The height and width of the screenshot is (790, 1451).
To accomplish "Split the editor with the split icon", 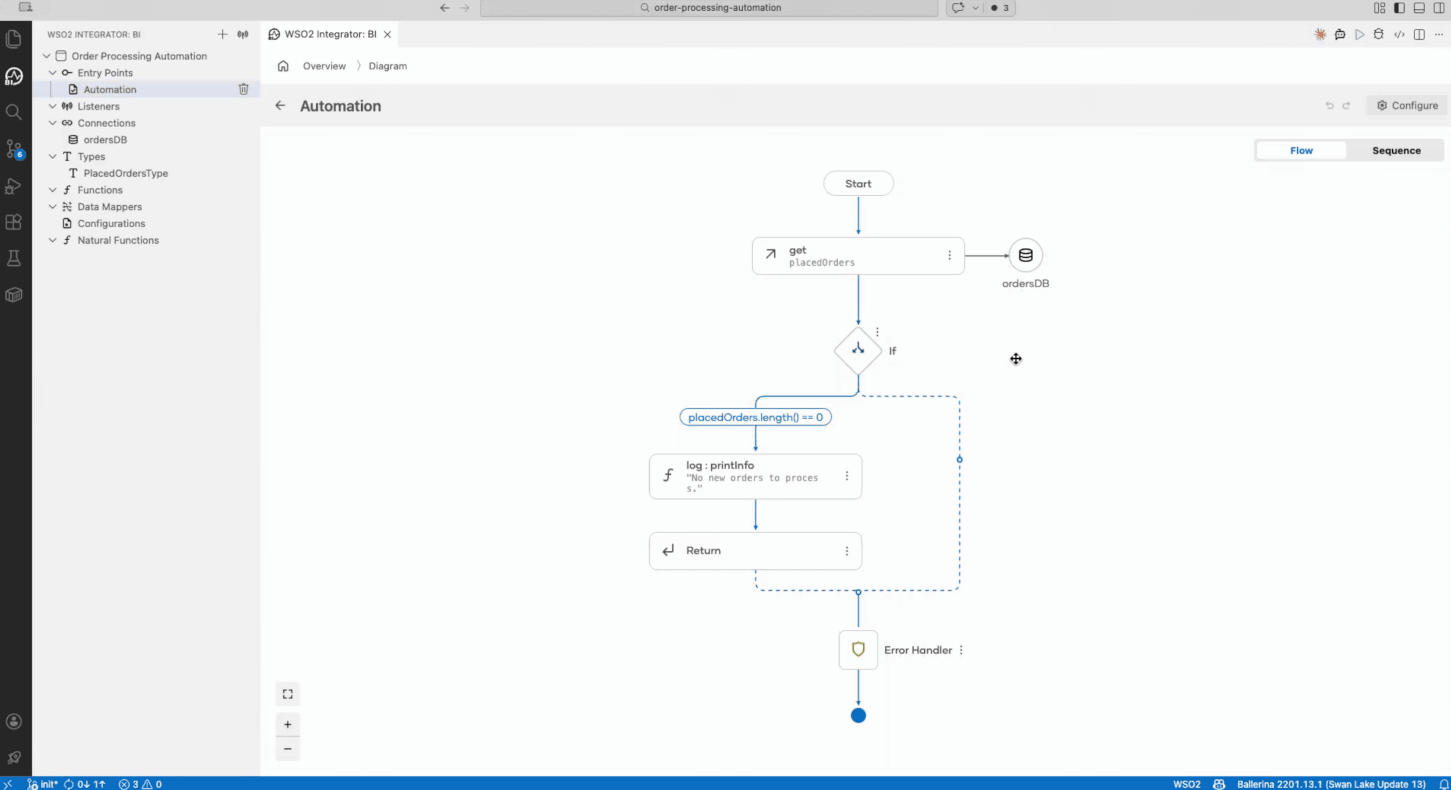I will click(1418, 34).
